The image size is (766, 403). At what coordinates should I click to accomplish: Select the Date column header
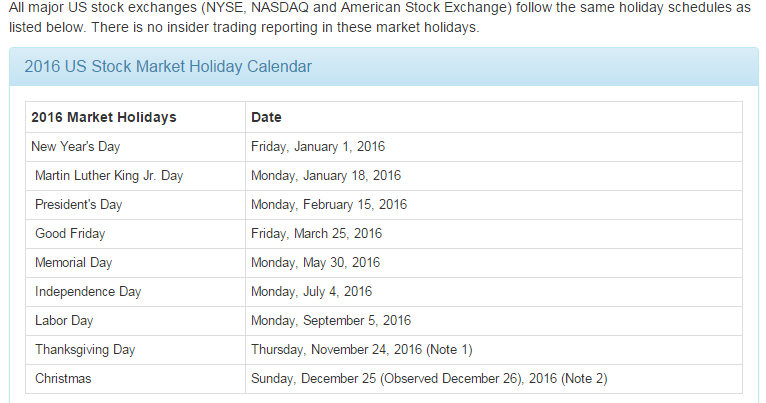click(266, 117)
